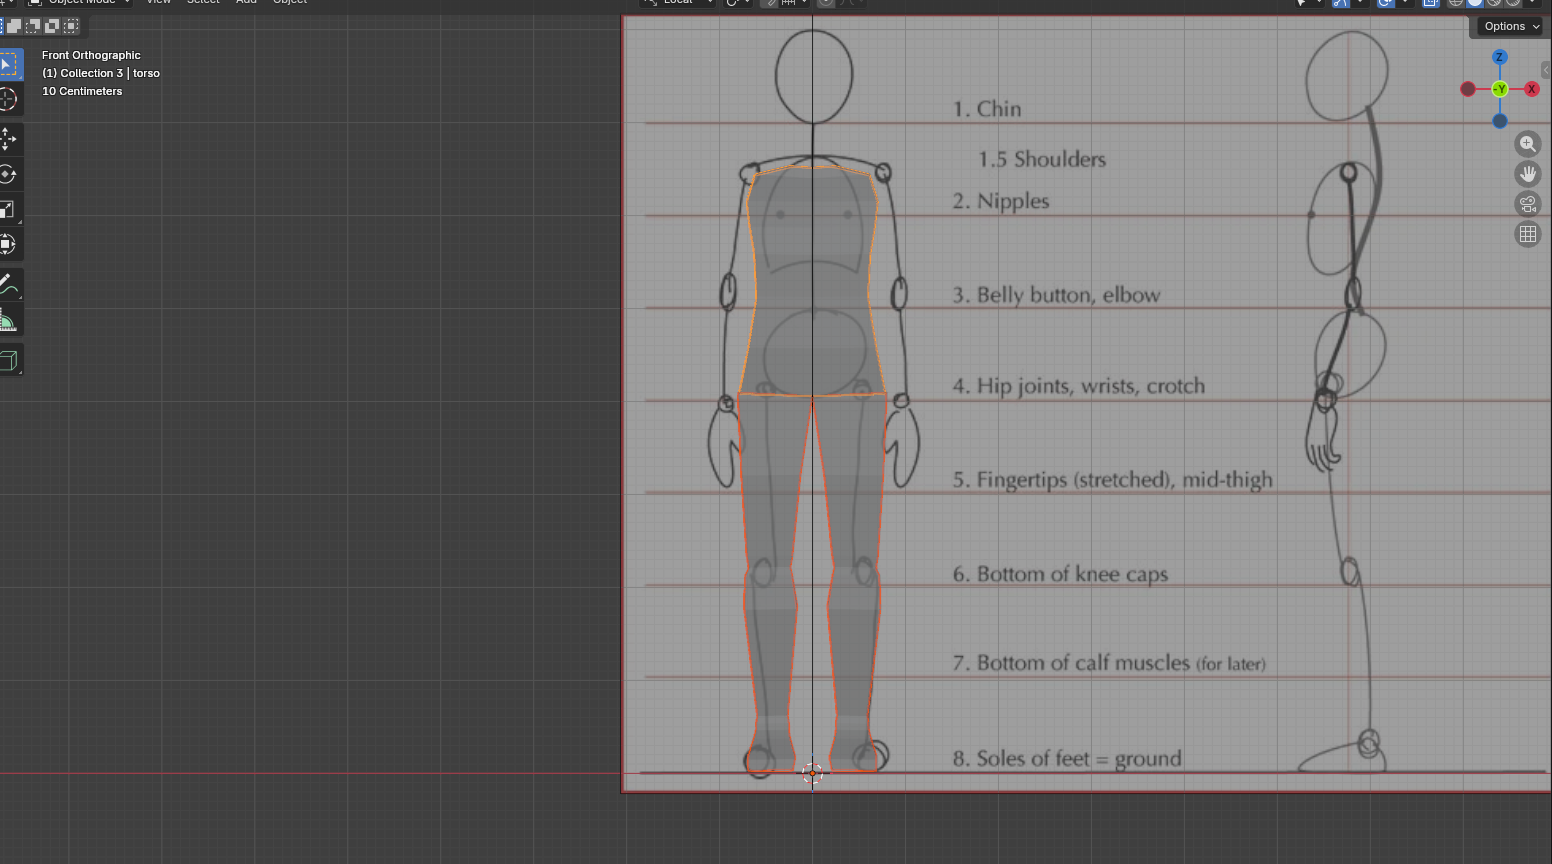Viewport: 1552px width, 864px height.
Task: Toggle viewport overlays
Action: tap(1385, 2)
